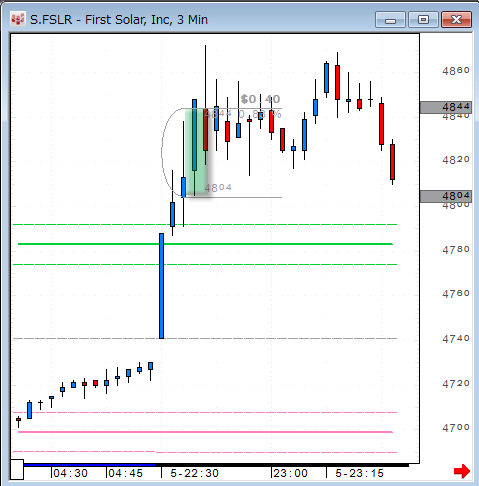Click the white square at bottom-left corner
Screen dimensions: 479x486
coord(17,469)
